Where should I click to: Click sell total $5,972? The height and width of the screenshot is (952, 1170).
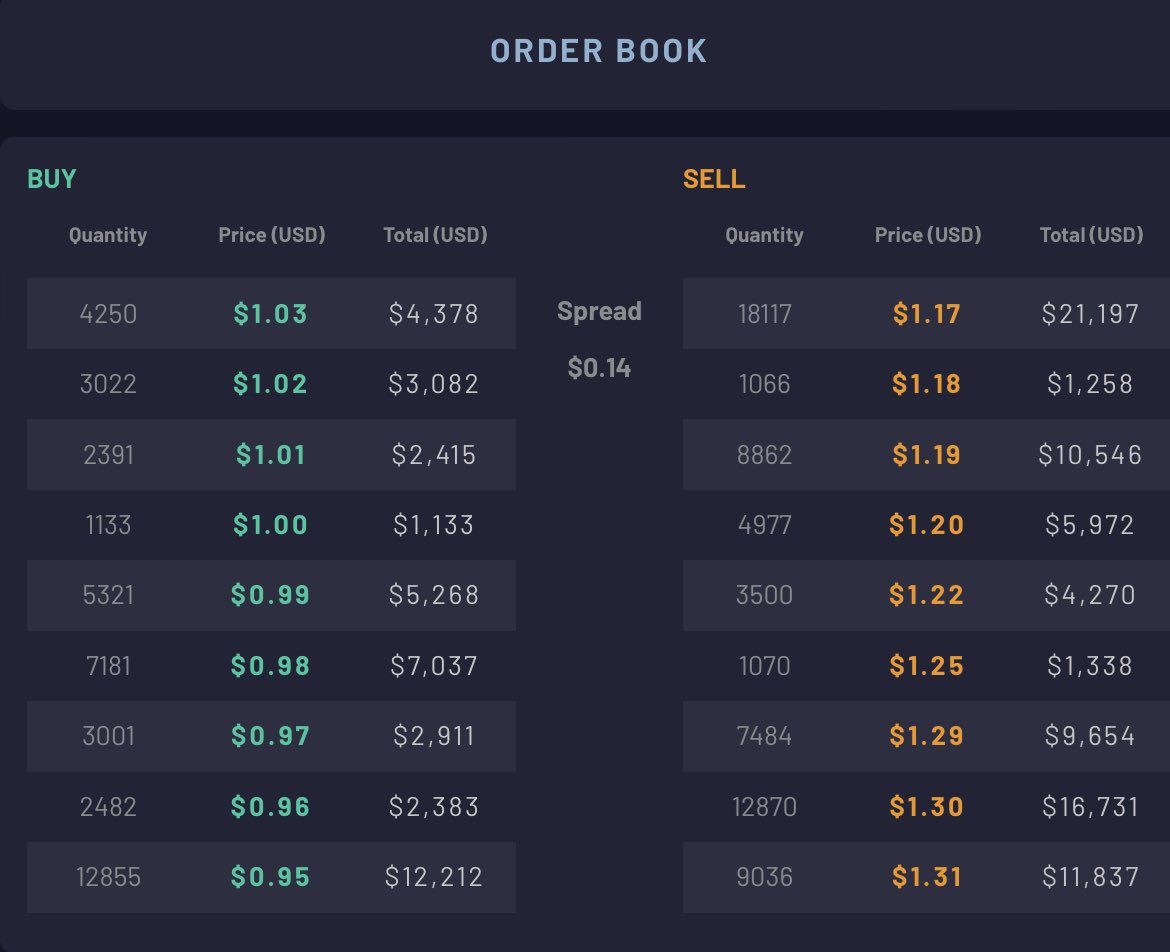click(x=1090, y=524)
